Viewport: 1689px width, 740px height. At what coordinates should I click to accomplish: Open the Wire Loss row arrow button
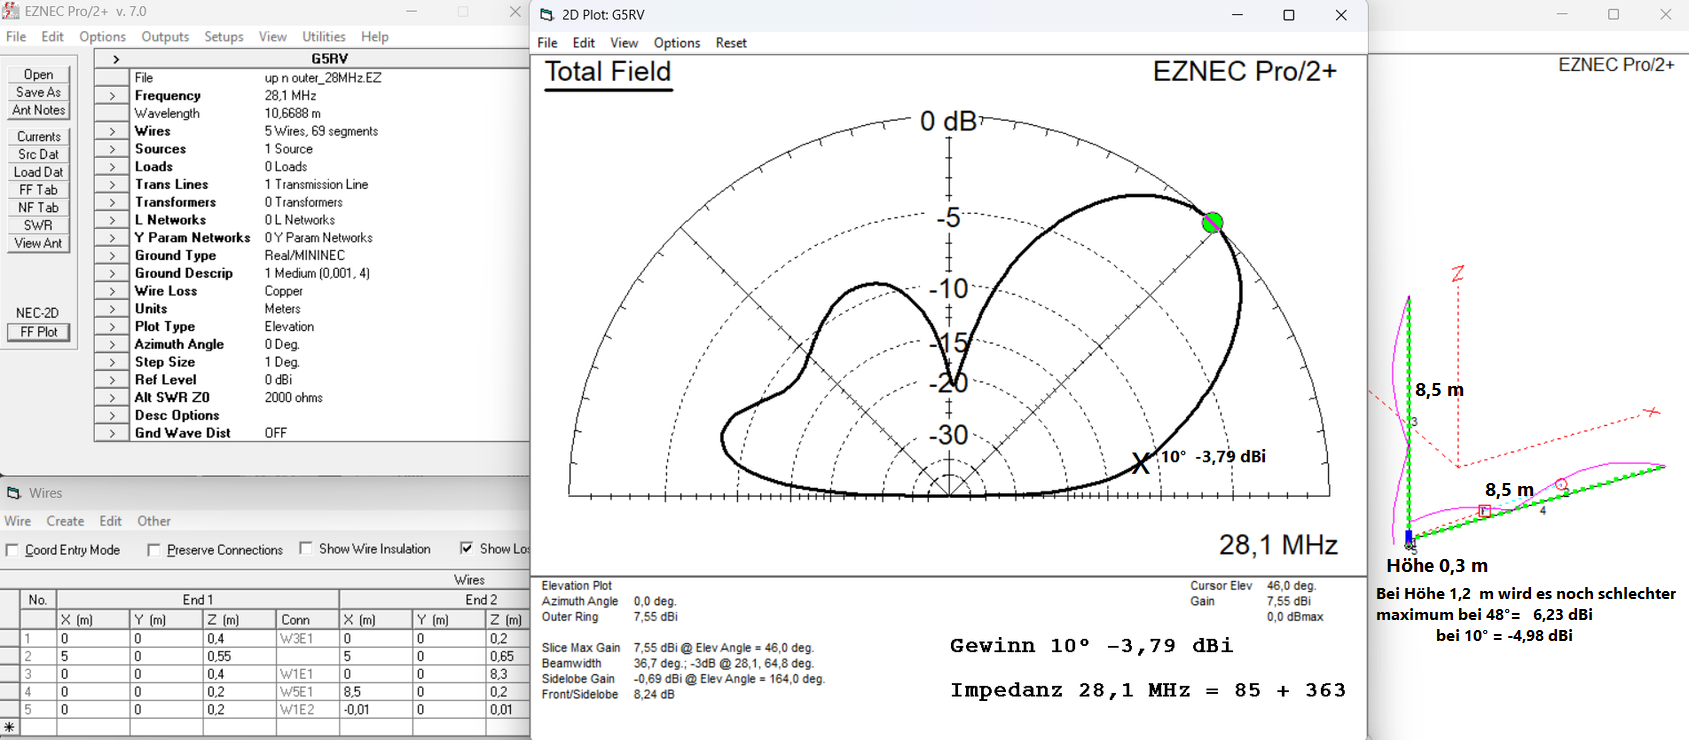[x=112, y=291]
